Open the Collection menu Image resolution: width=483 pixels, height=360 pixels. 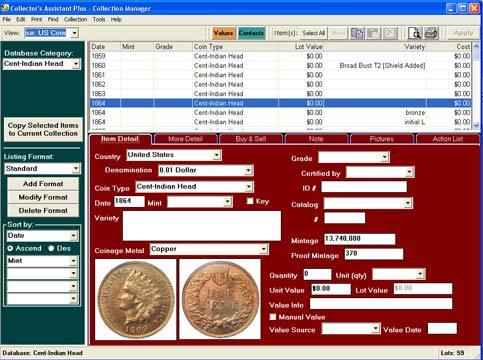[75, 19]
